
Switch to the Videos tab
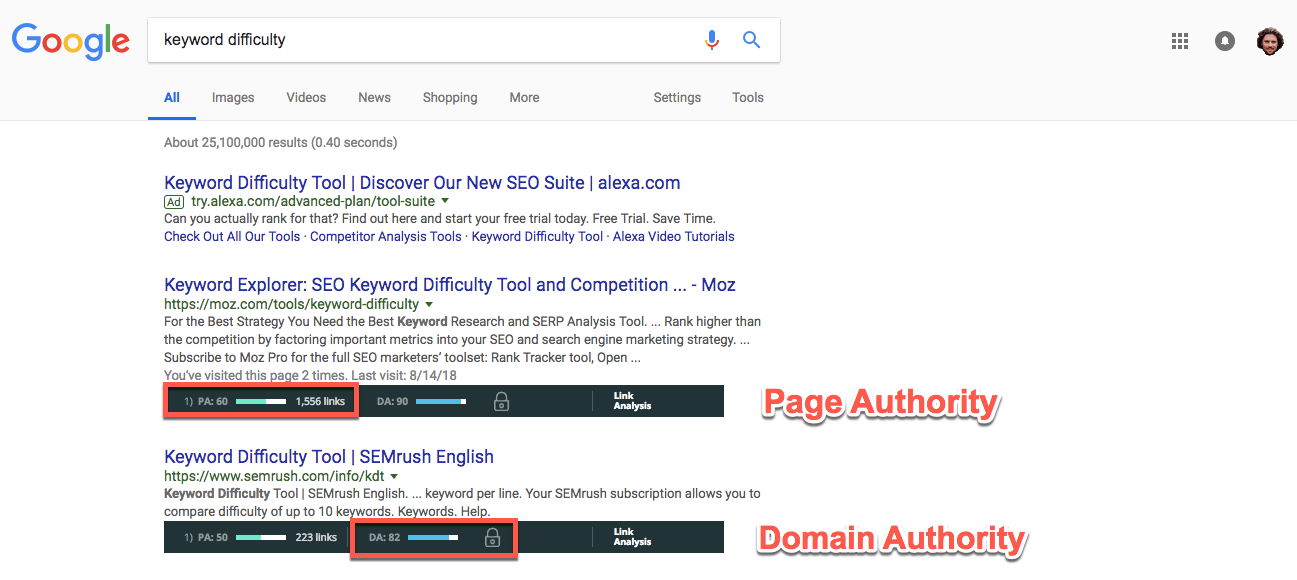tap(306, 98)
